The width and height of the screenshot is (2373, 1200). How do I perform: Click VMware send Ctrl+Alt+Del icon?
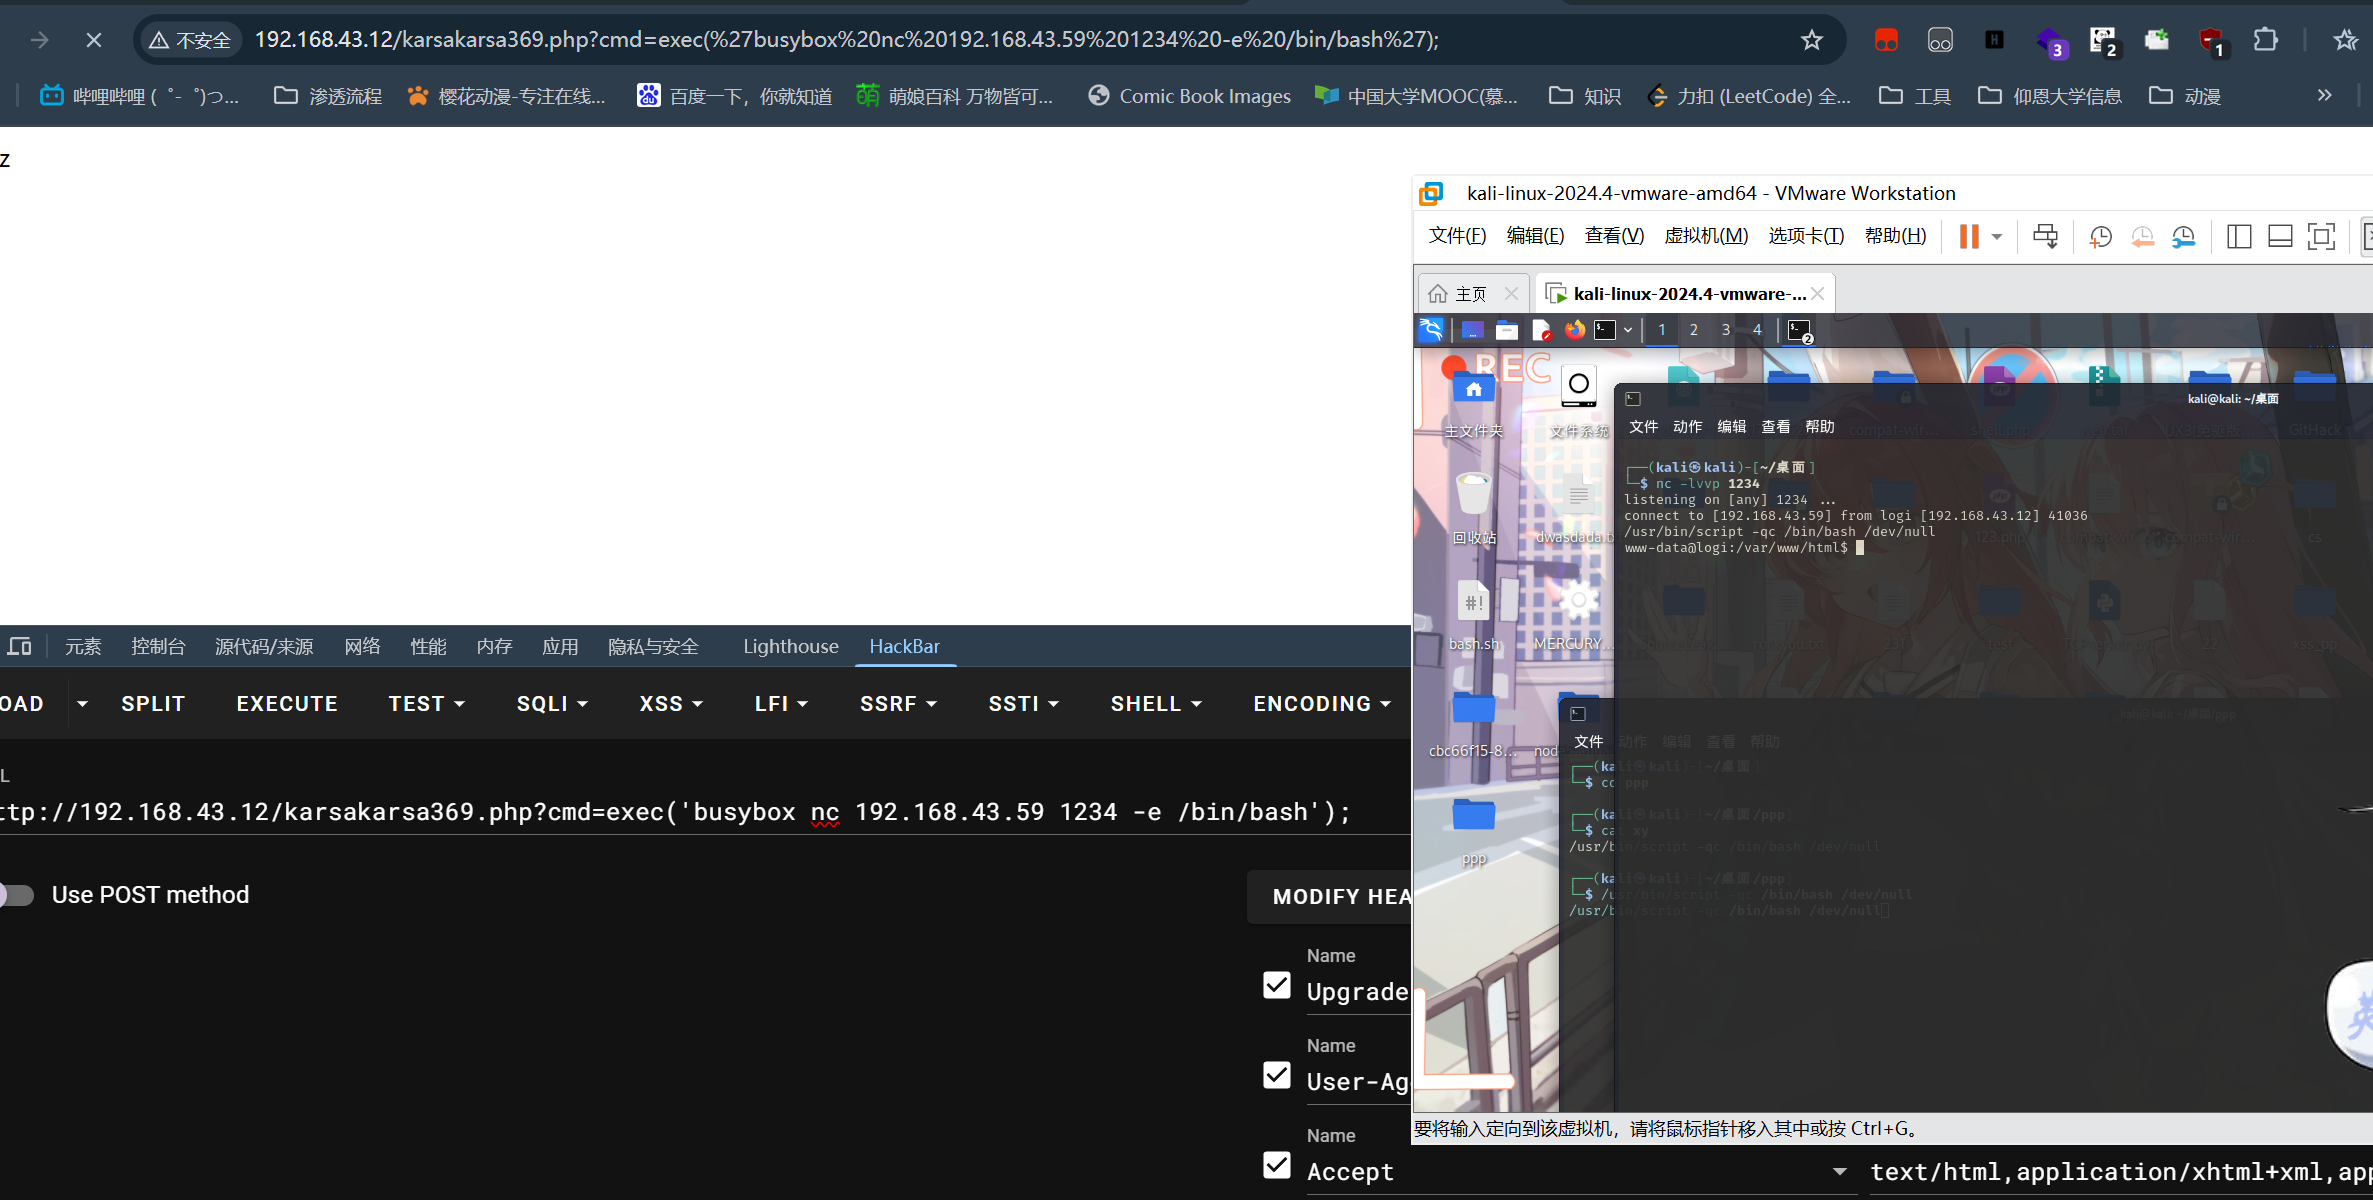click(x=2045, y=236)
